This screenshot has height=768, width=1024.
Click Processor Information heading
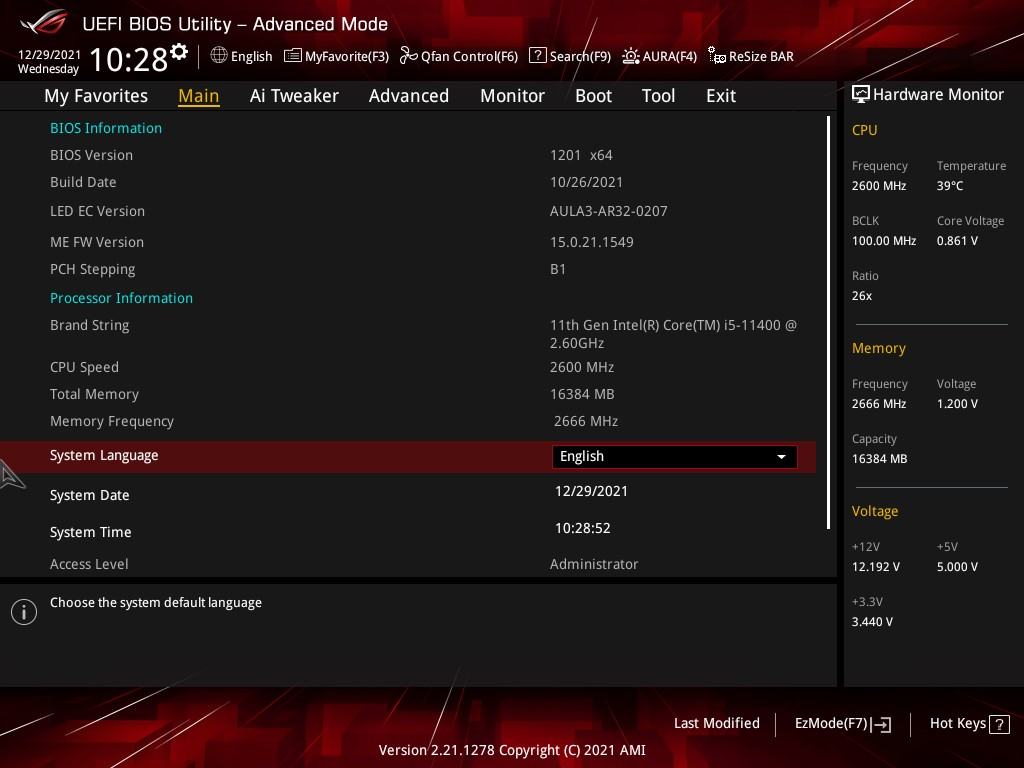coord(121,298)
